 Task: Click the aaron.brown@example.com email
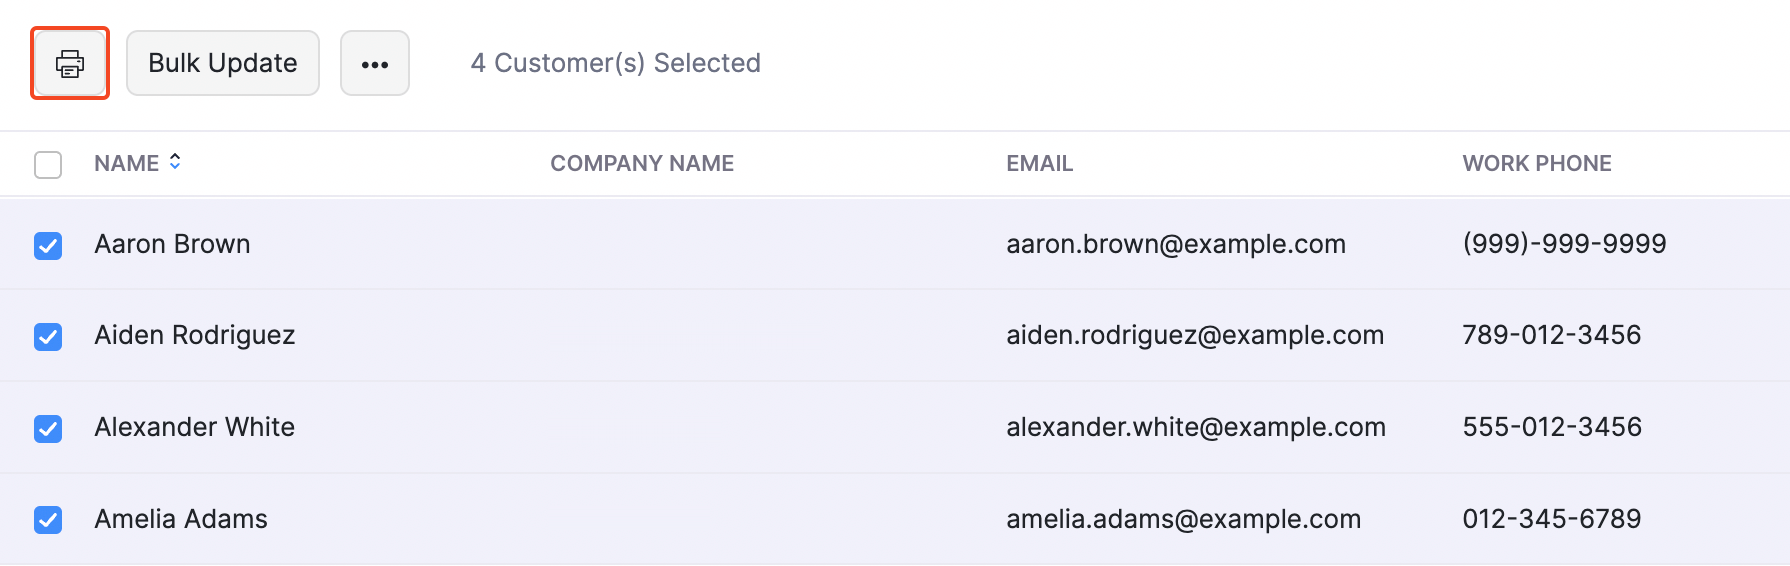(1176, 244)
